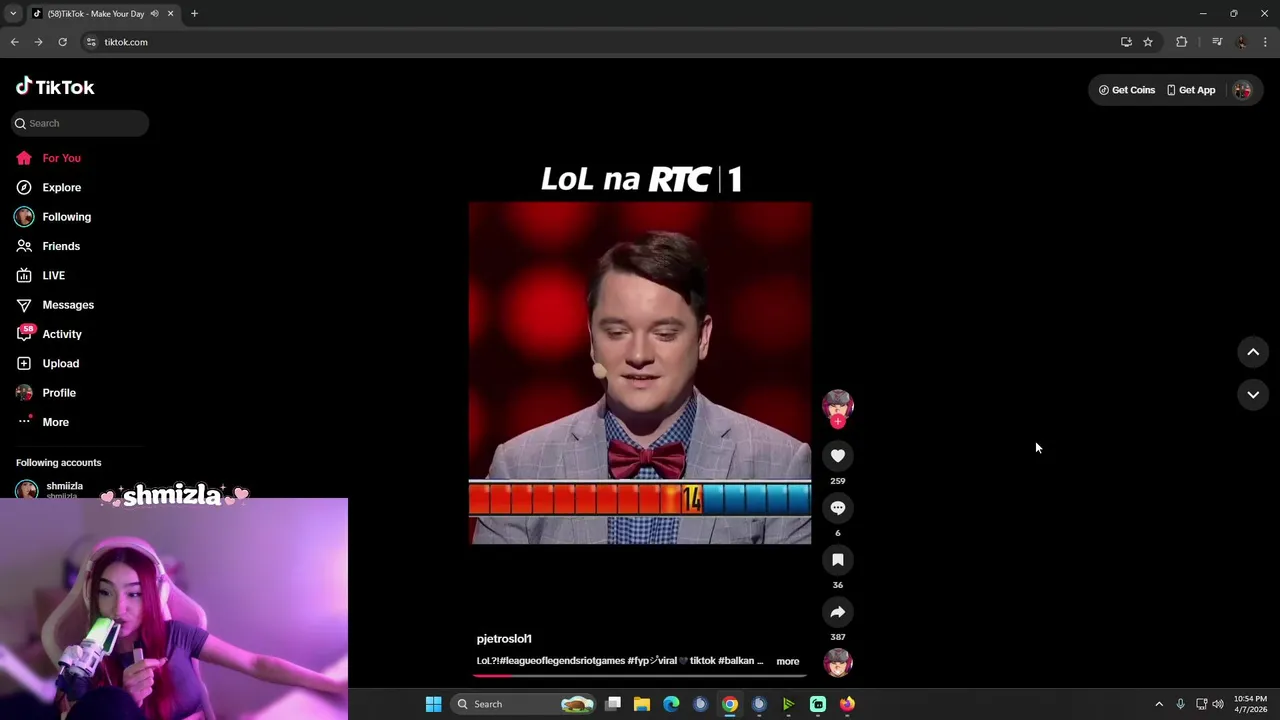Go to previous video with up chevron

[x=1253, y=352]
